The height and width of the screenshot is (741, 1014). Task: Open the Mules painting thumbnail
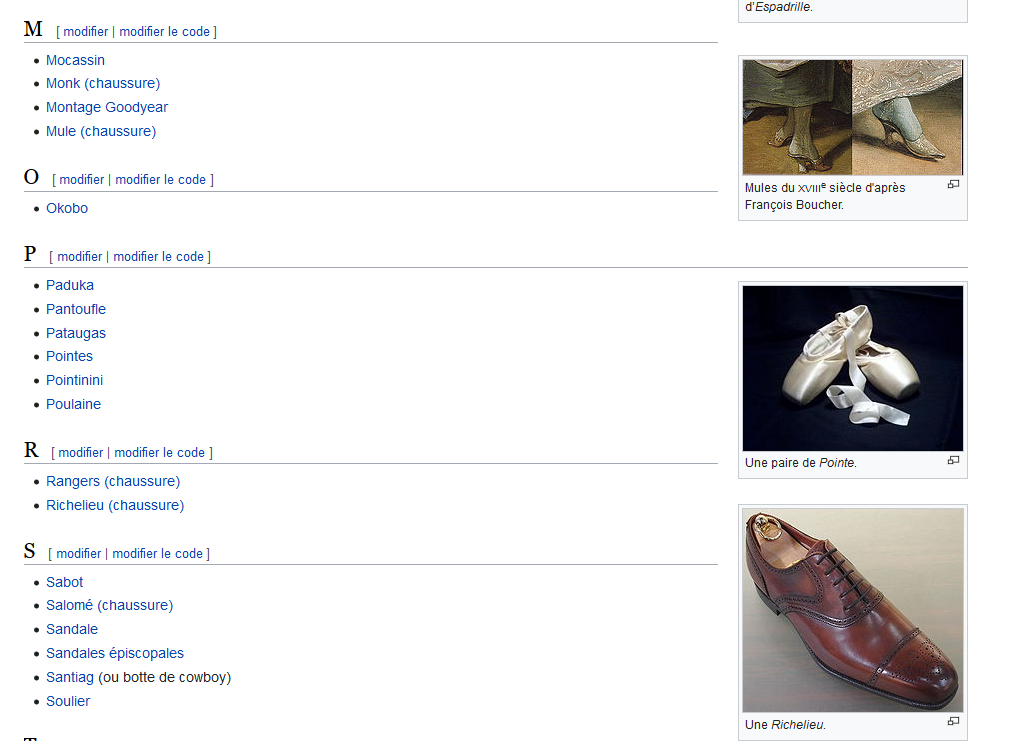852,117
